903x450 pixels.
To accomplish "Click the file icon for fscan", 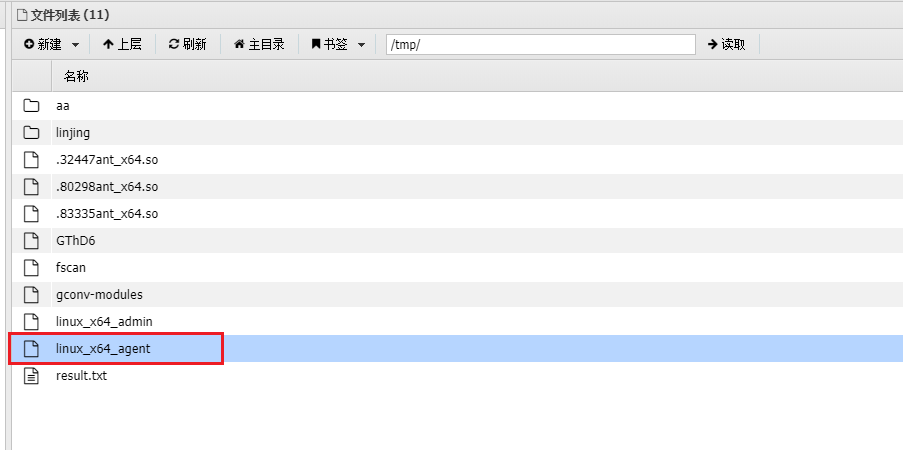I will (x=31, y=267).
